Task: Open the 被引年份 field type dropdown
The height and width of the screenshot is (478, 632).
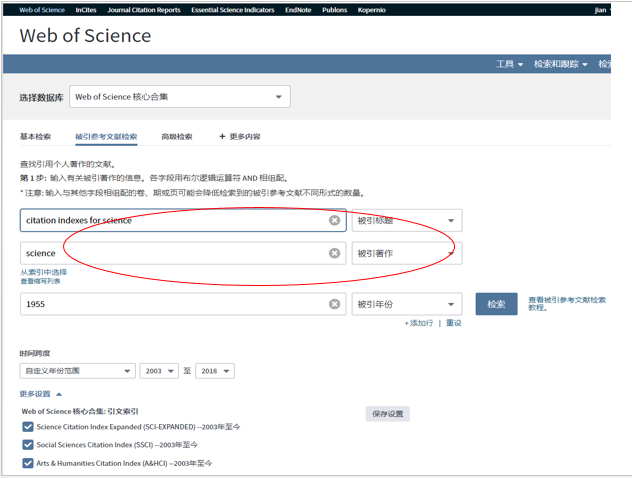Action: point(407,304)
